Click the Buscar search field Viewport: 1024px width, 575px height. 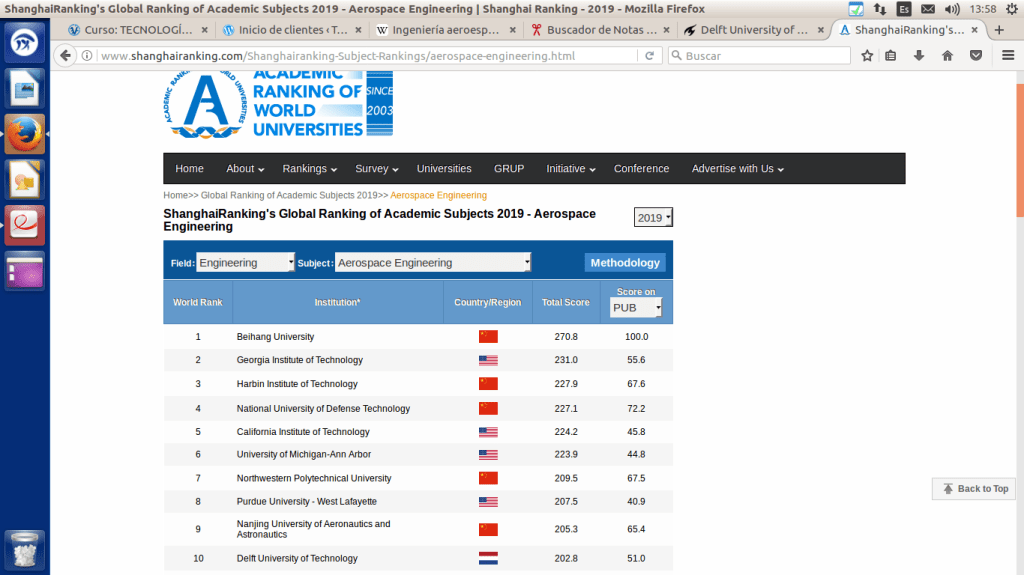pos(760,56)
